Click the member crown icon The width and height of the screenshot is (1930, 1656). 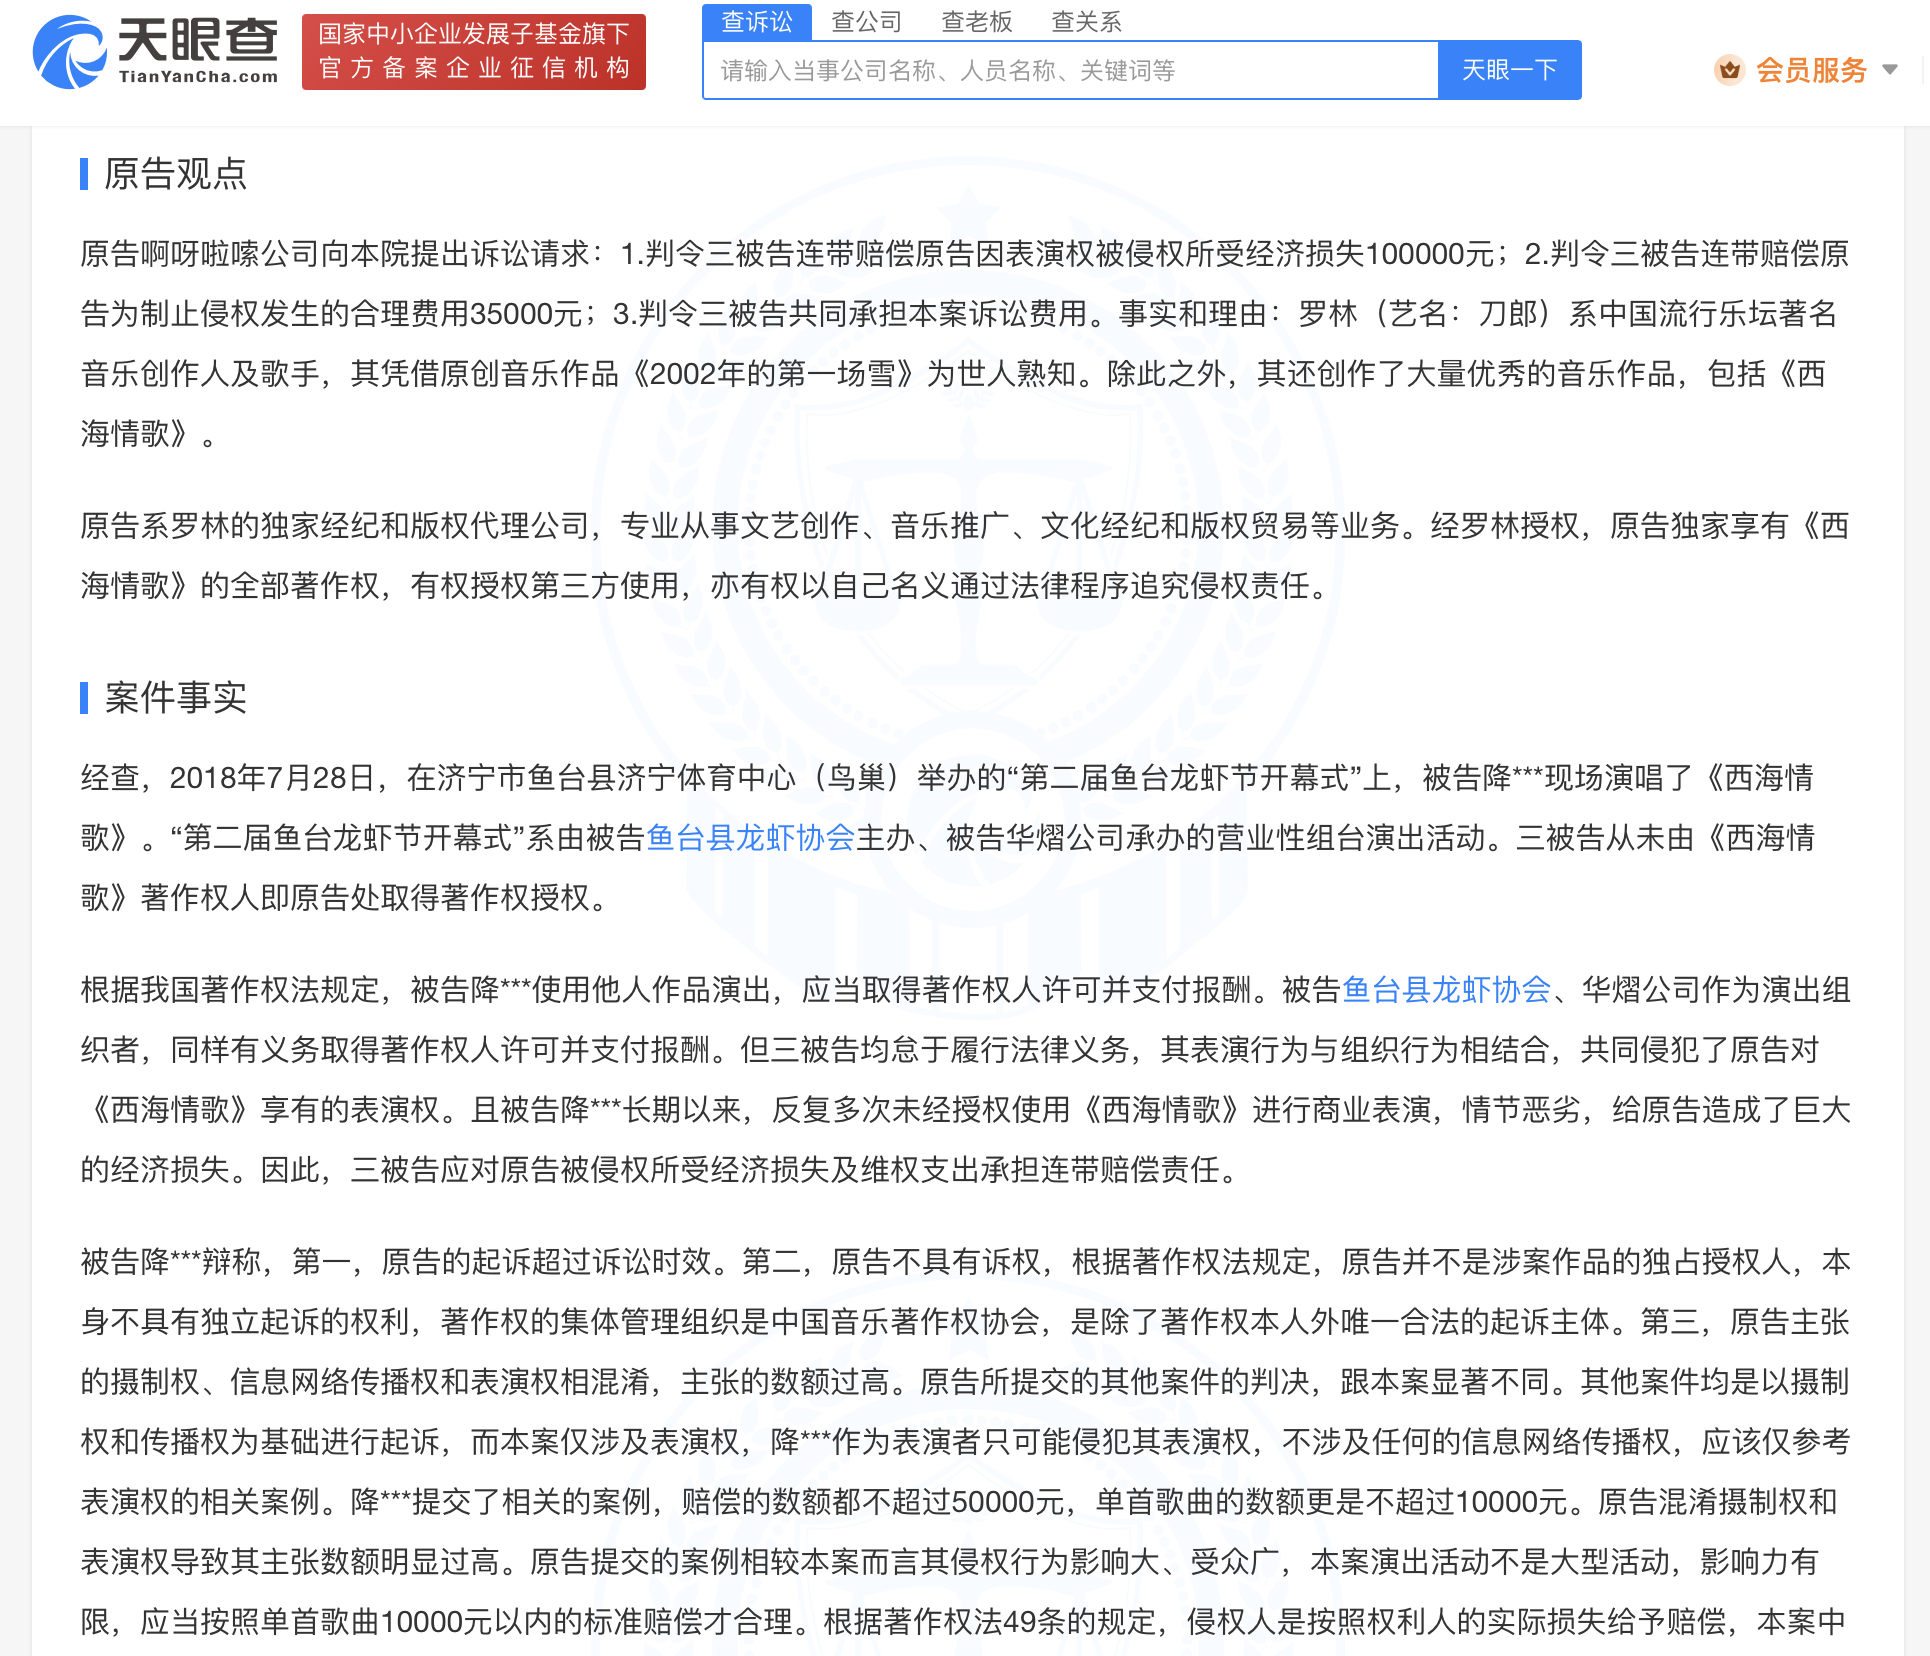(x=1729, y=70)
